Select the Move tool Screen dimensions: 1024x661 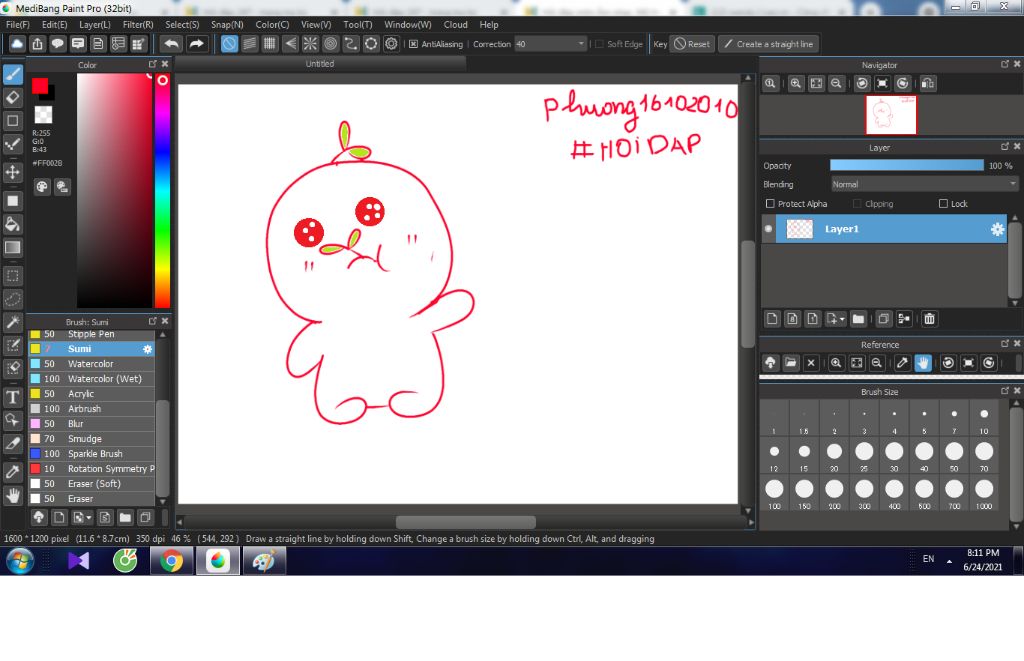[x=12, y=172]
